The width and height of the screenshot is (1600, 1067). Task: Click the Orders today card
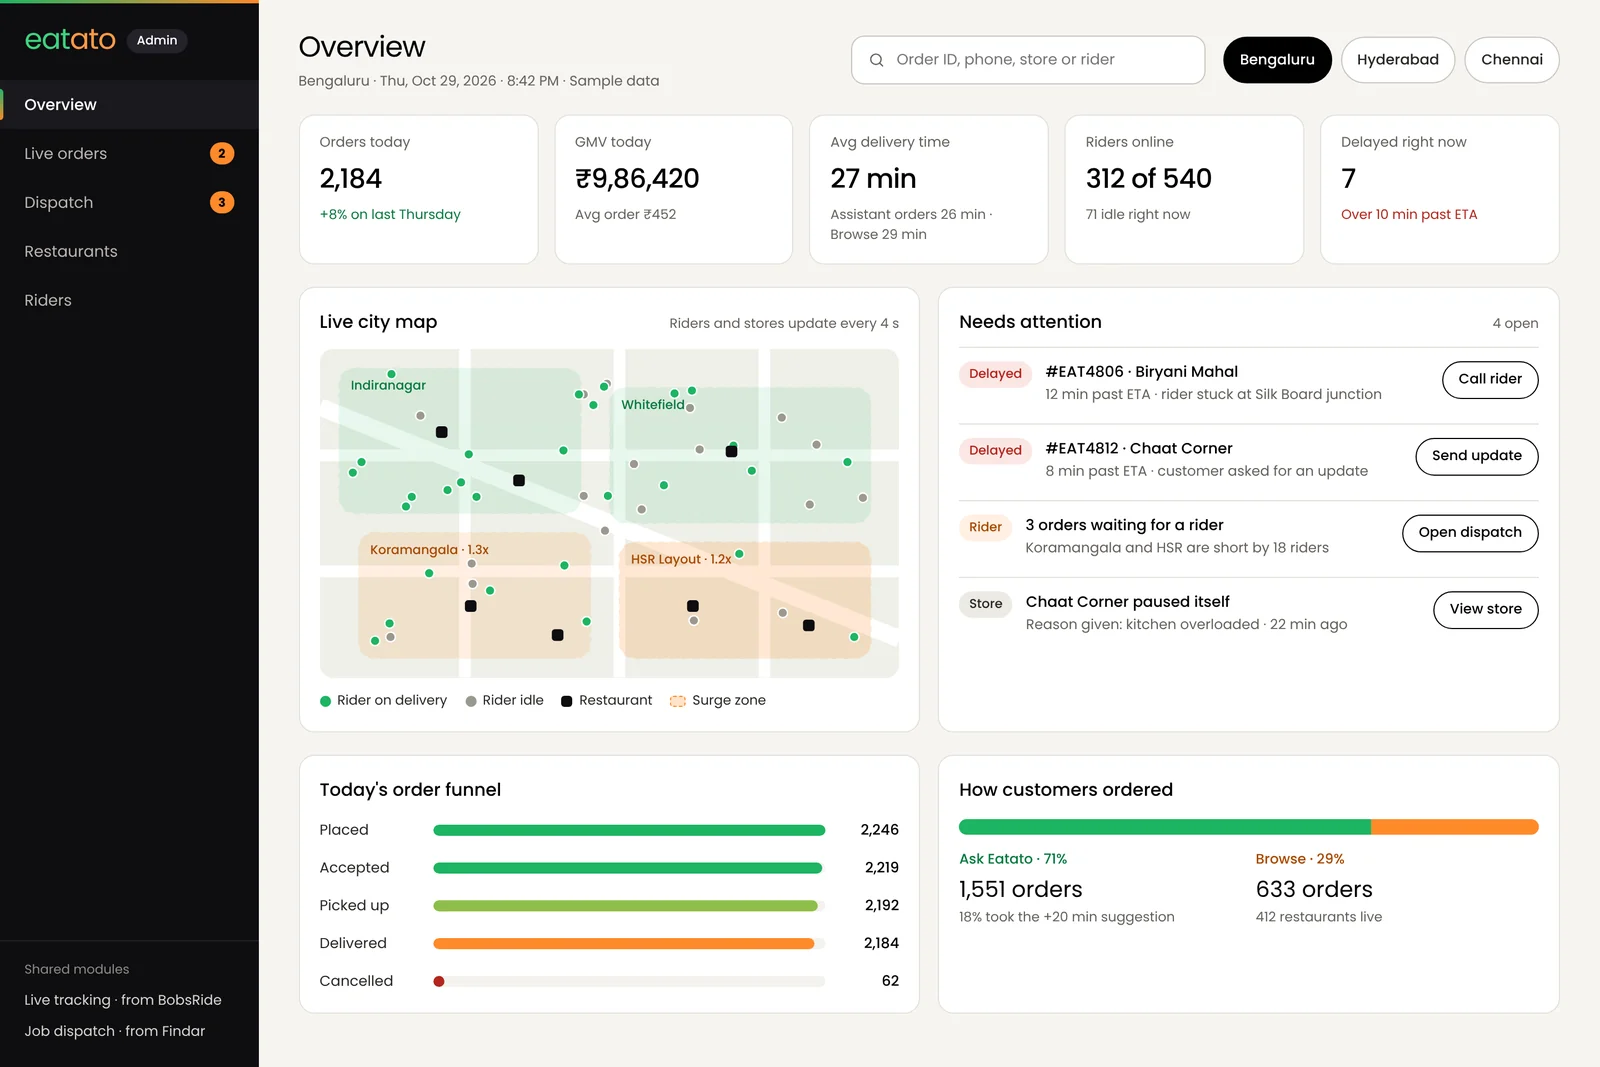(x=419, y=190)
